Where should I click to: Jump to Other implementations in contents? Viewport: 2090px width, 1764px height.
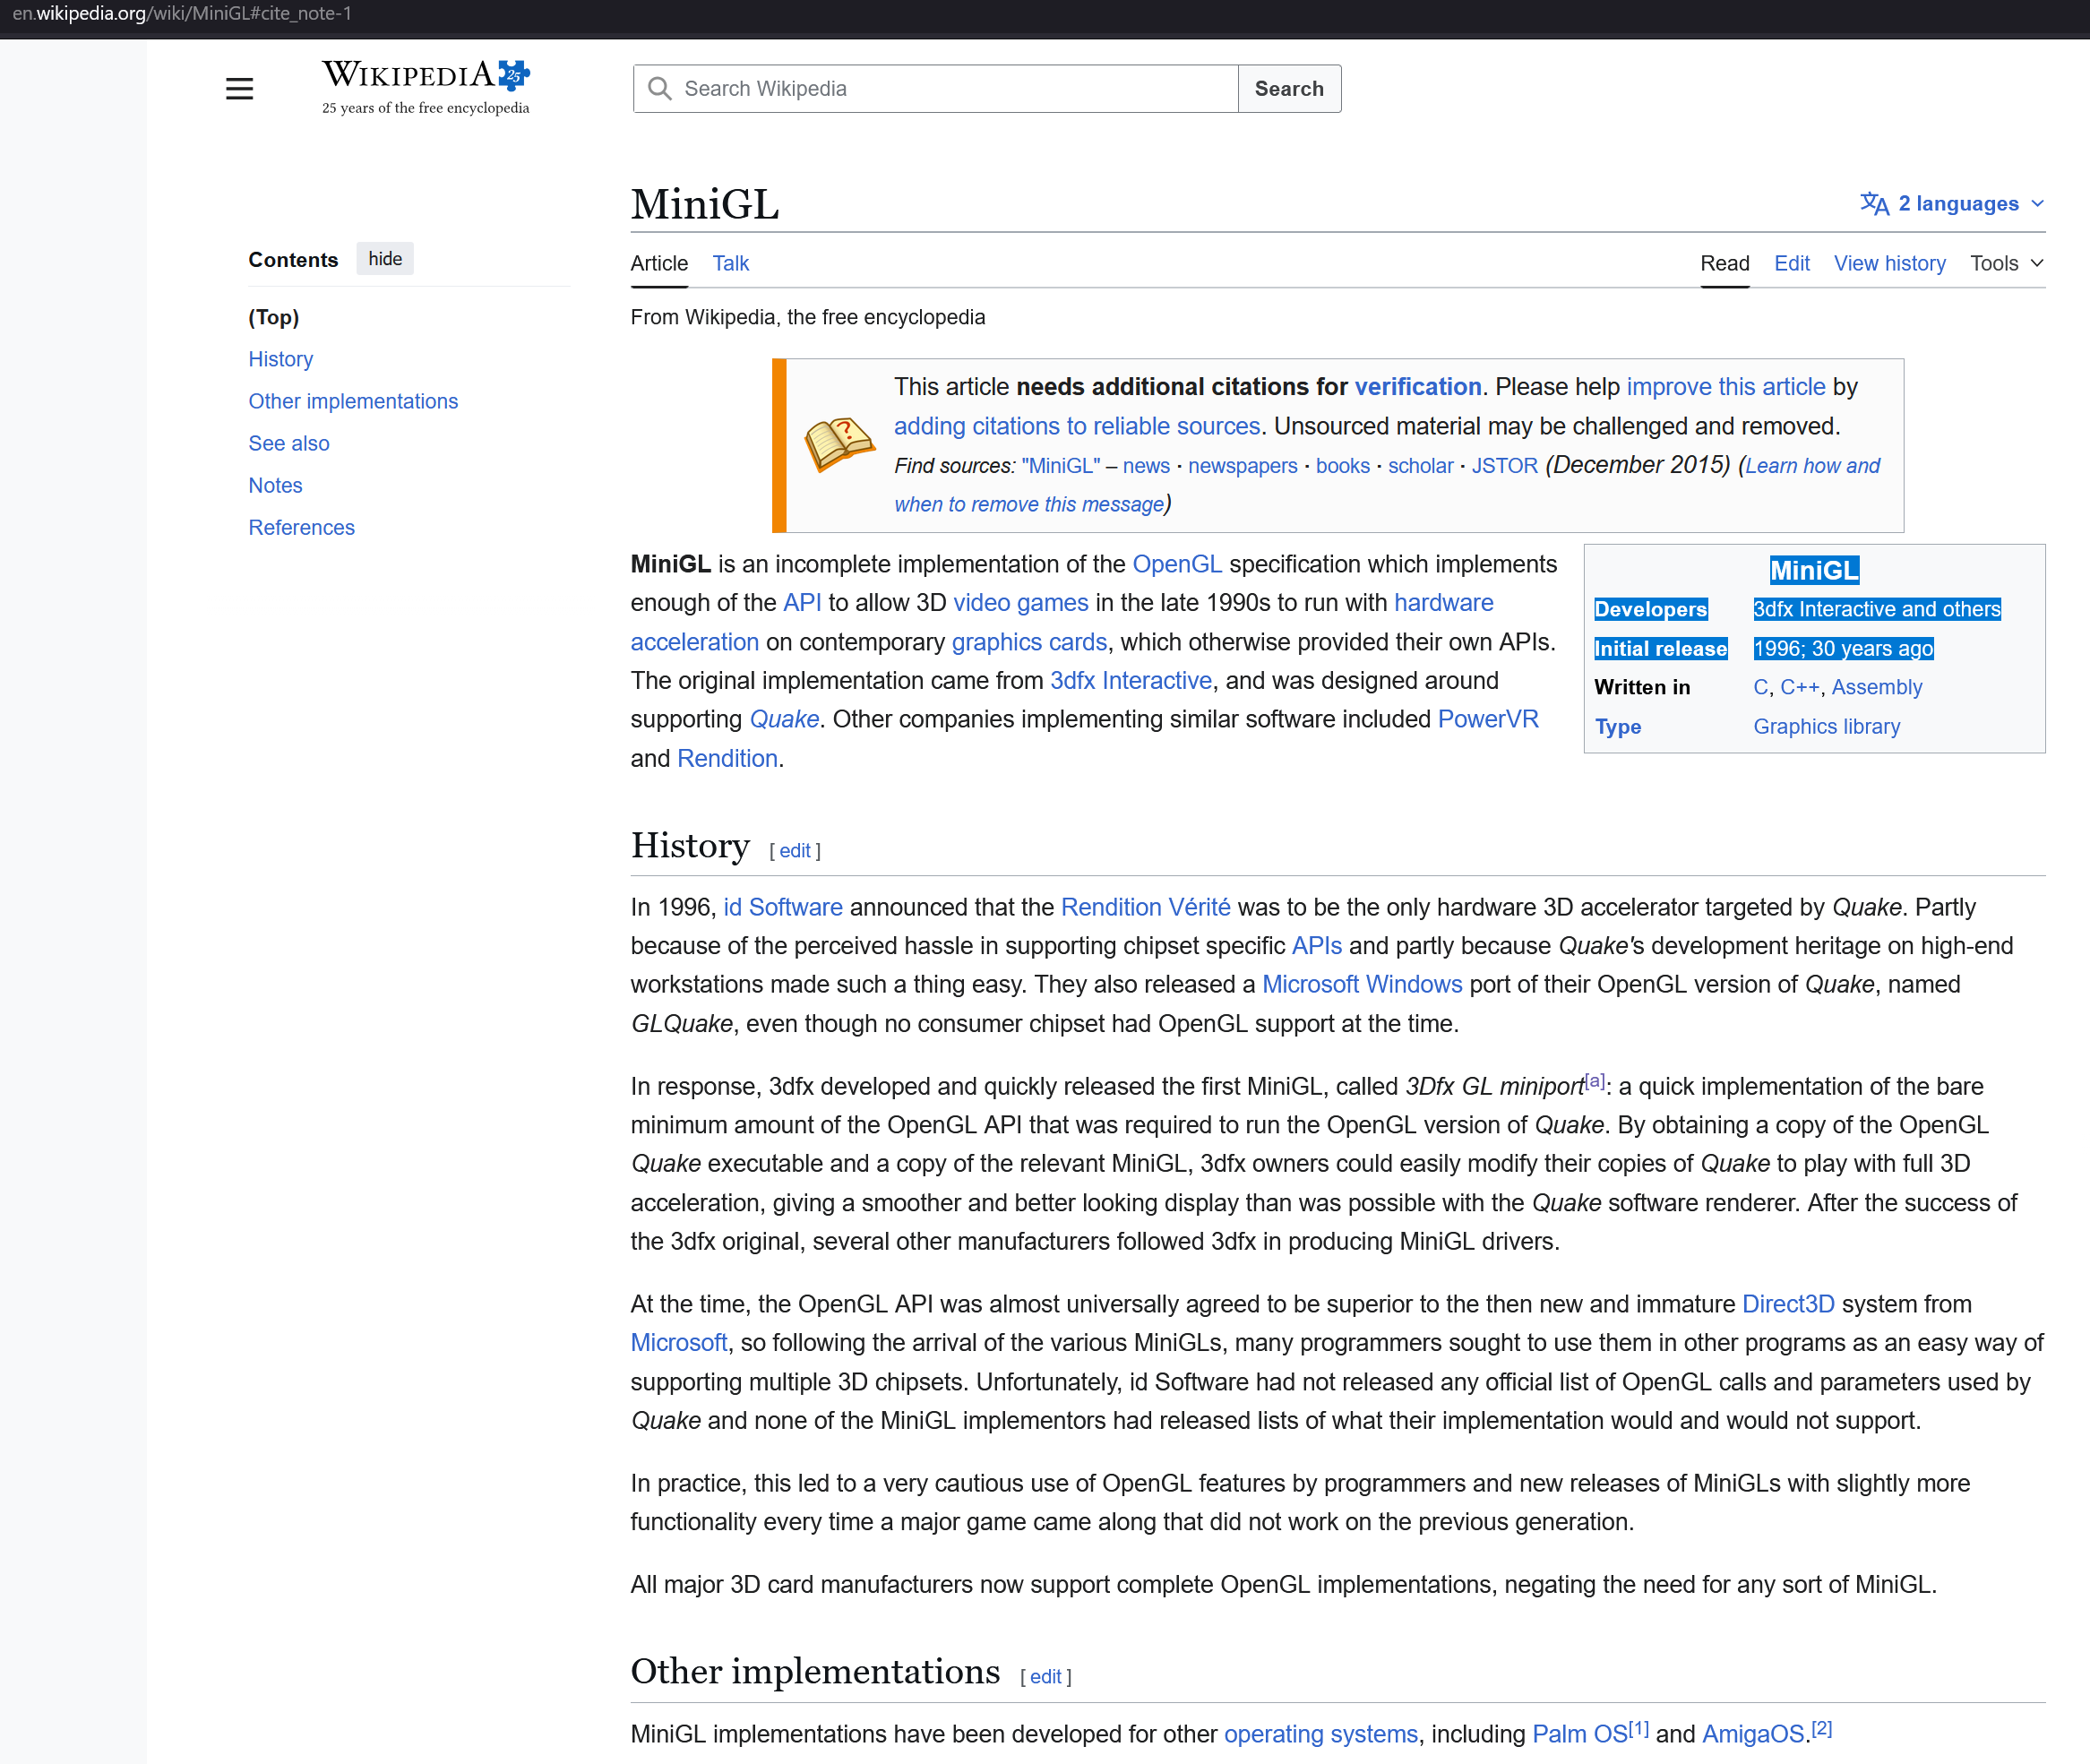pos(353,402)
